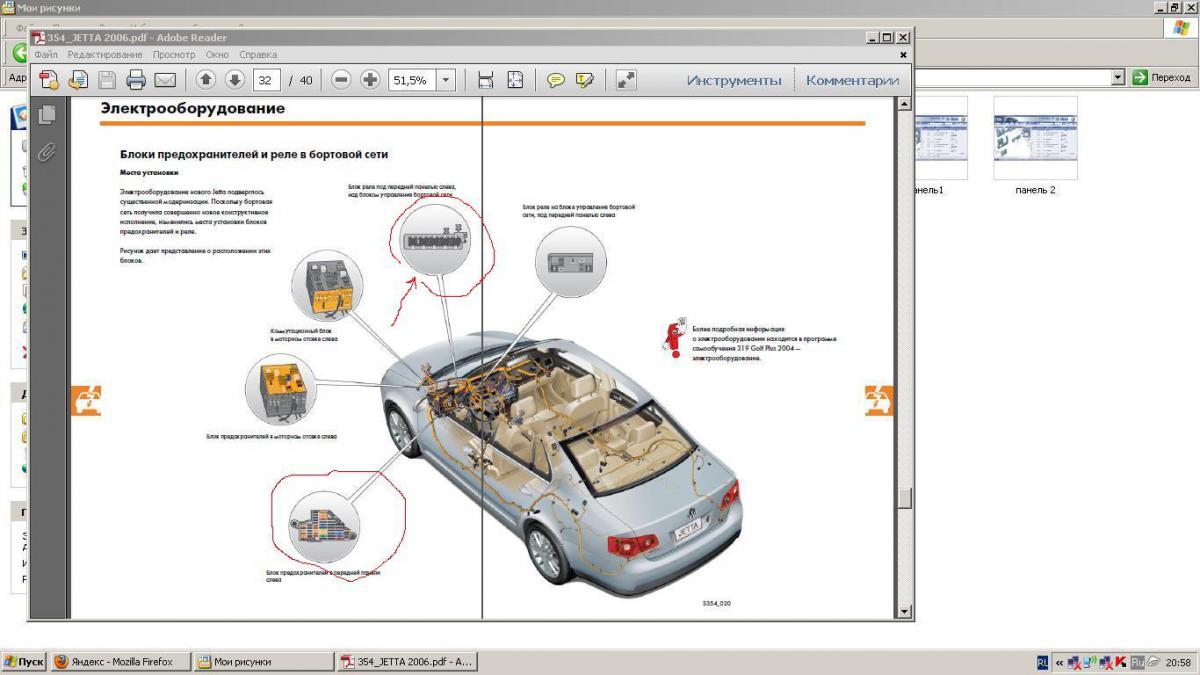
Task: Open the Просмотр menu
Action: [x=174, y=55]
